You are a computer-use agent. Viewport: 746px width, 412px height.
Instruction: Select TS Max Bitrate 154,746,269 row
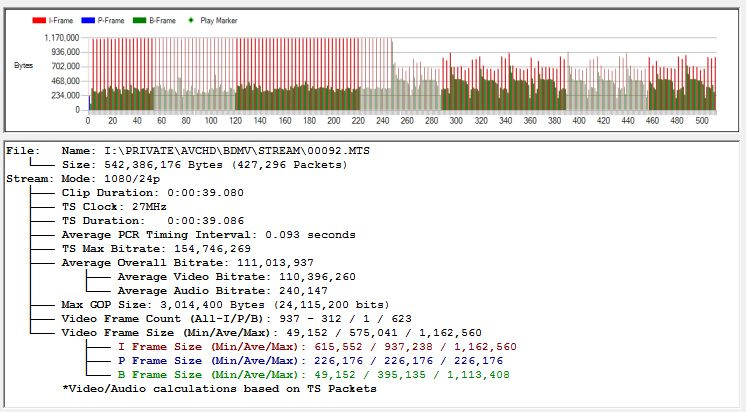156,249
